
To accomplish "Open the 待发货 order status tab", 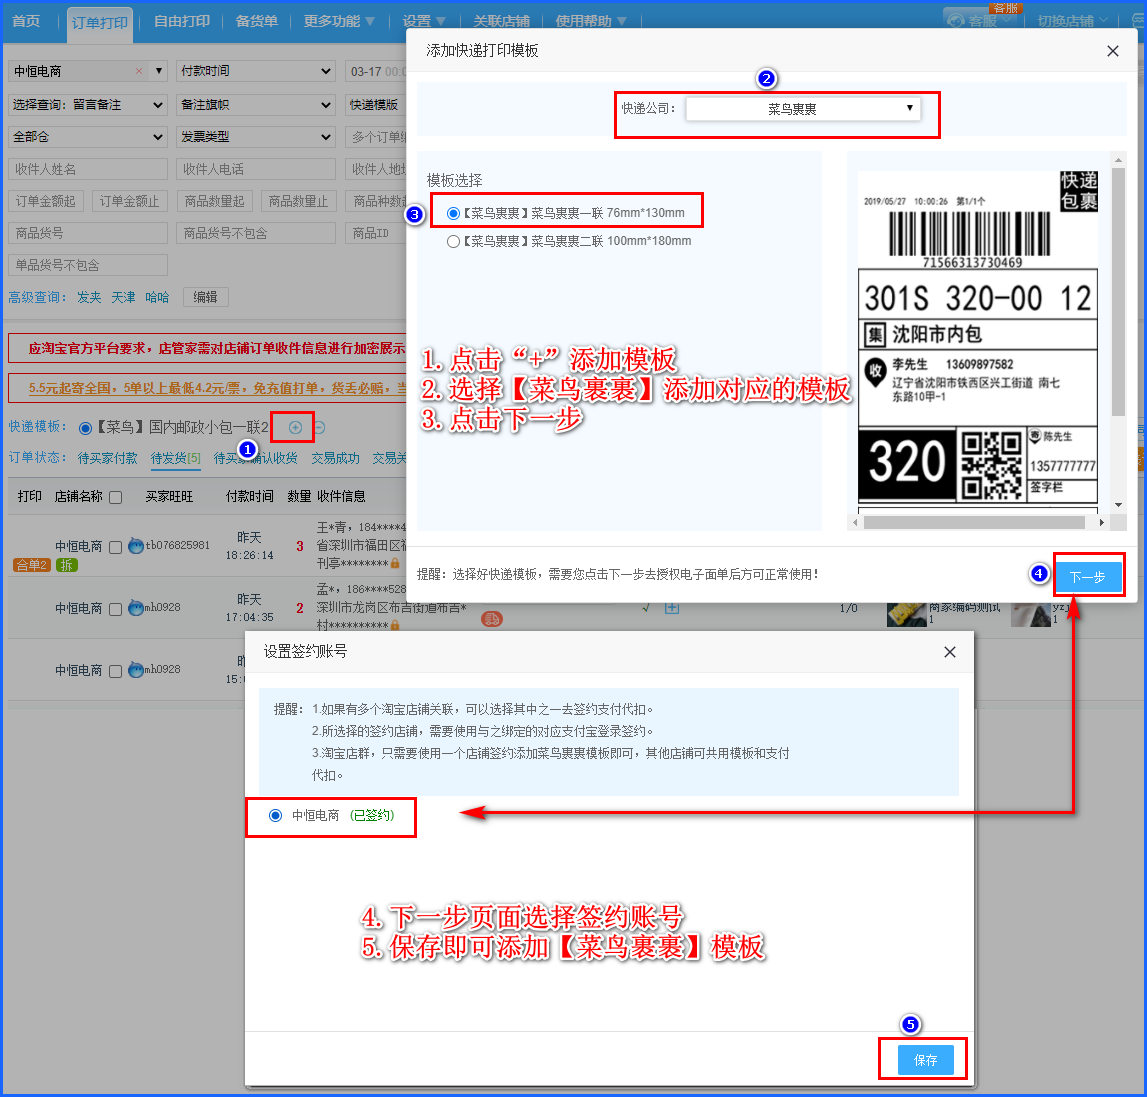I will coord(175,458).
